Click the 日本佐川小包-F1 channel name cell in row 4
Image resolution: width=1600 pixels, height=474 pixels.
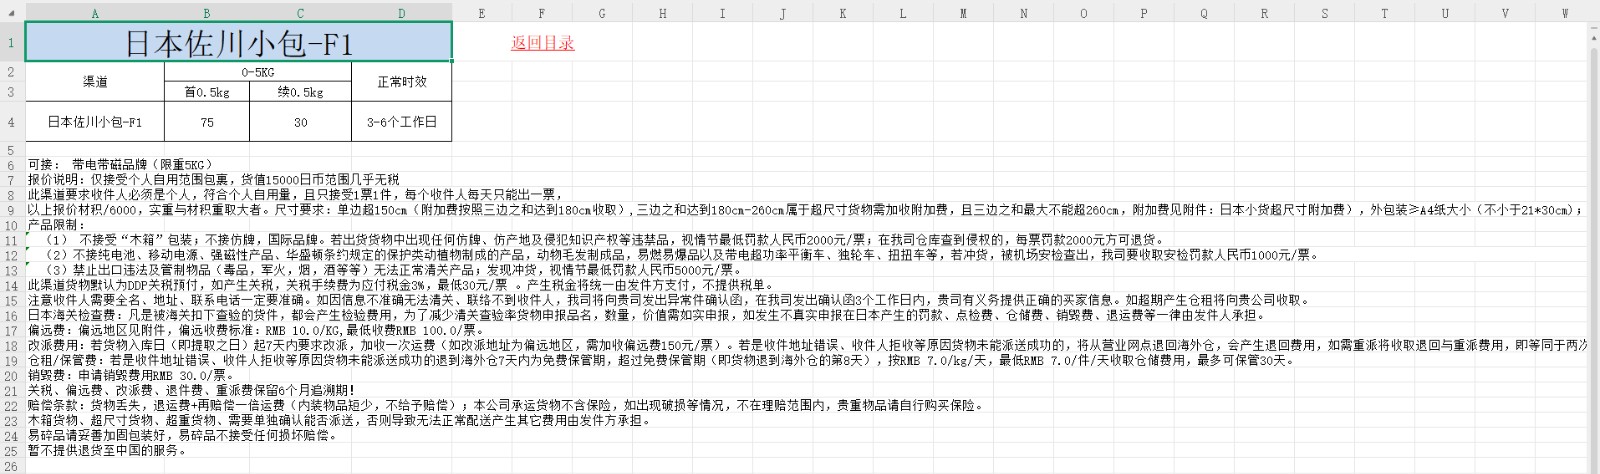click(x=95, y=122)
